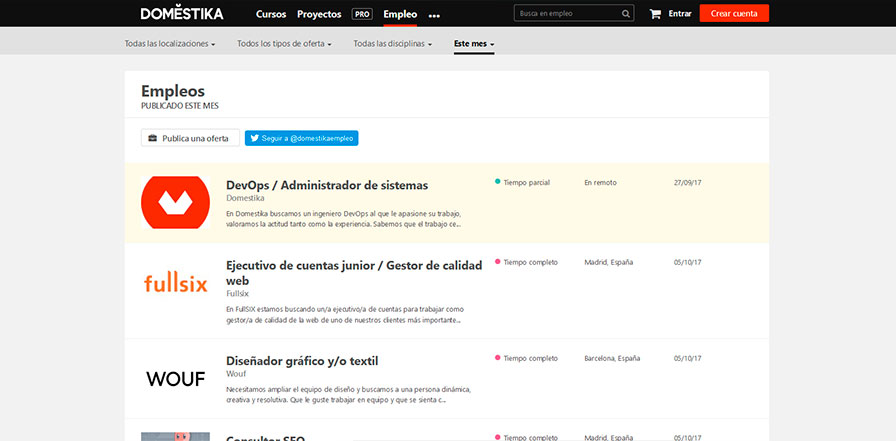This screenshot has width=896, height=441.
Task: Go to the Proyectos section
Action: (319, 14)
